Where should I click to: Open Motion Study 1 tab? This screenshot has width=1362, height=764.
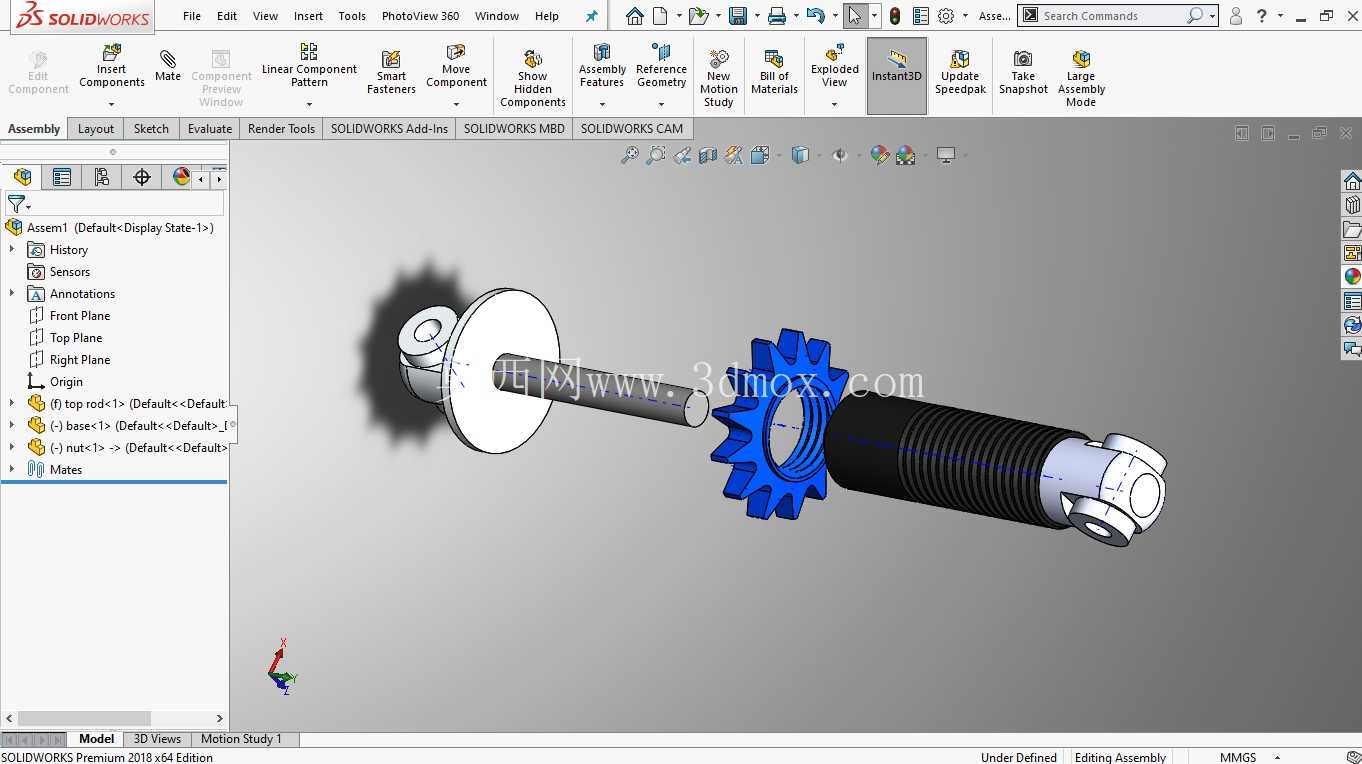coord(241,739)
